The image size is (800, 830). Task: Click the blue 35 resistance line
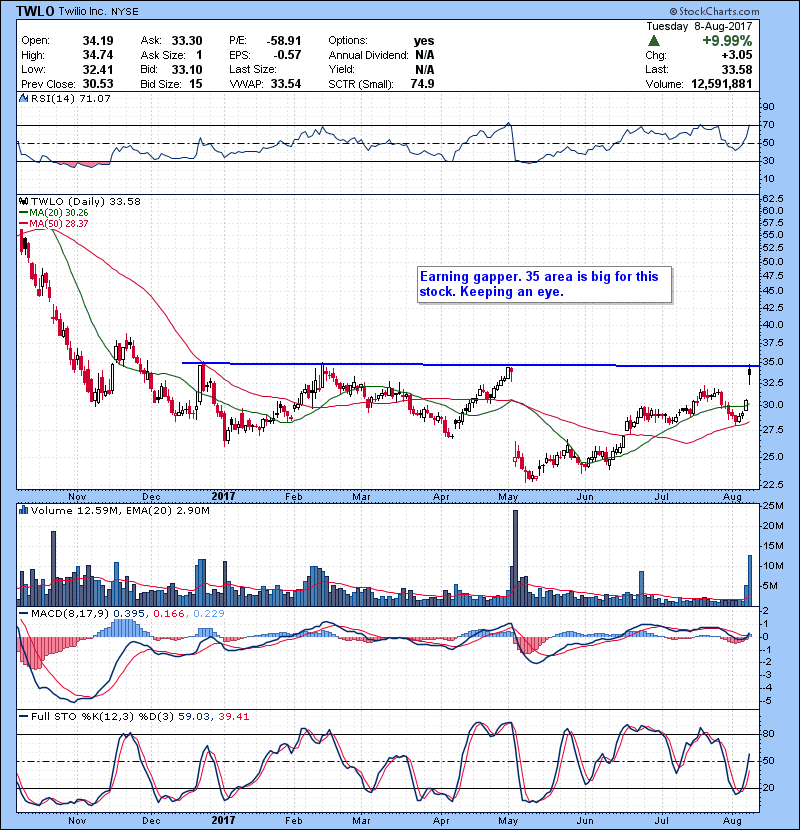470,364
